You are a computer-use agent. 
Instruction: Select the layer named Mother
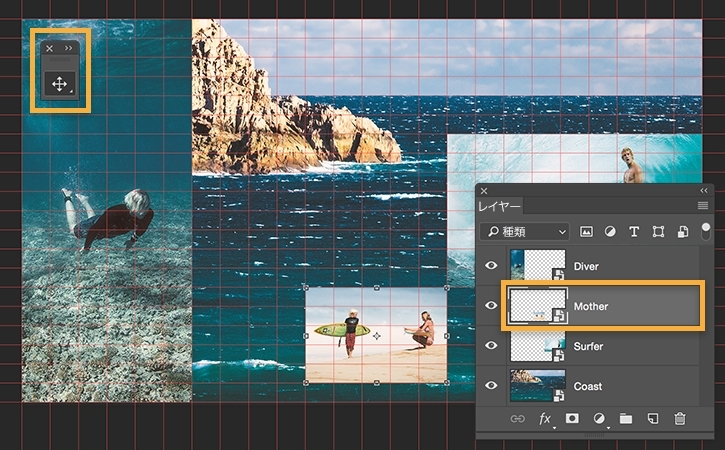click(591, 306)
